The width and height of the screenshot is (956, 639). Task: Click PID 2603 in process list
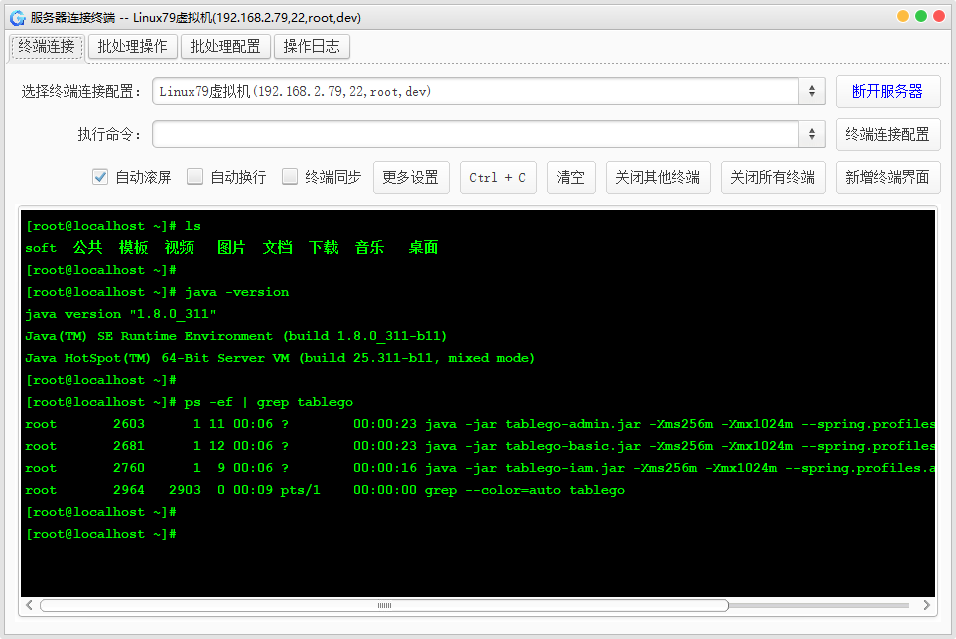pos(129,424)
